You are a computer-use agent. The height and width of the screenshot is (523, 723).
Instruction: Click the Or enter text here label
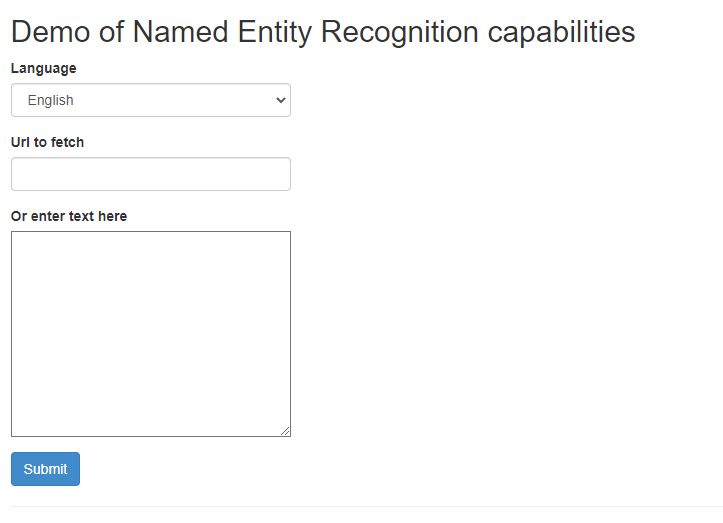pyautogui.click(x=69, y=216)
